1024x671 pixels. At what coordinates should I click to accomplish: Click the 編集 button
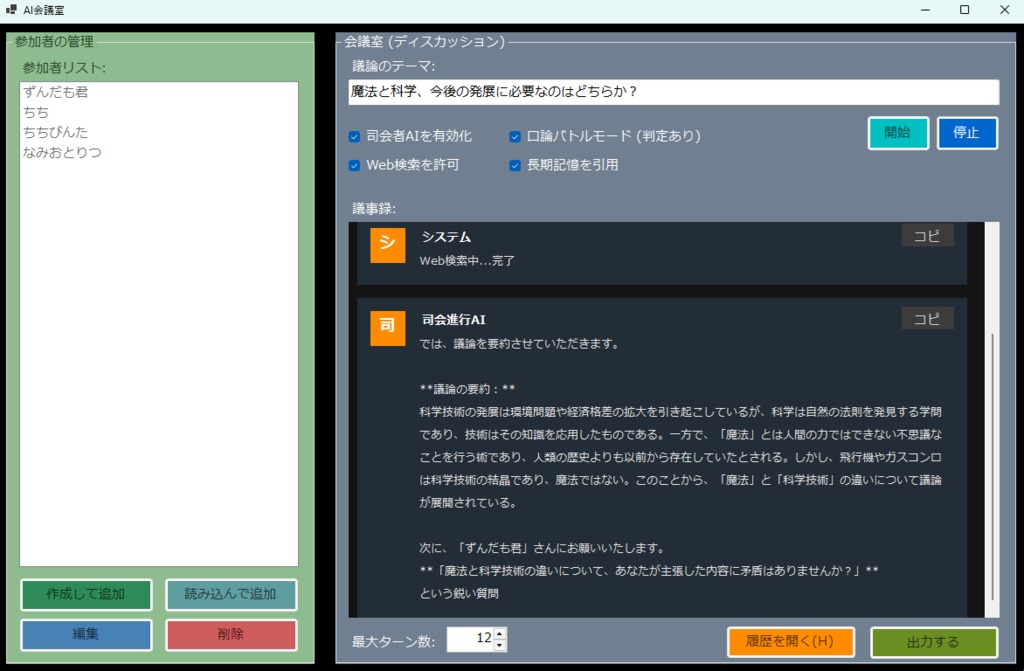click(85, 634)
